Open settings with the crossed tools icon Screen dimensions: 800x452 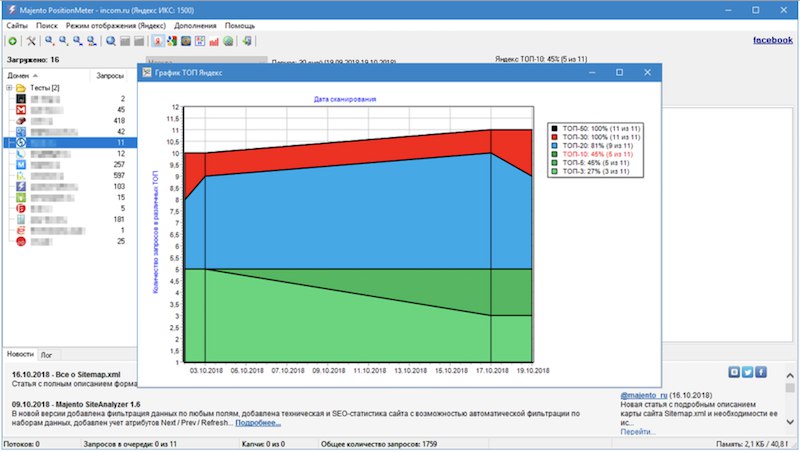(31, 41)
